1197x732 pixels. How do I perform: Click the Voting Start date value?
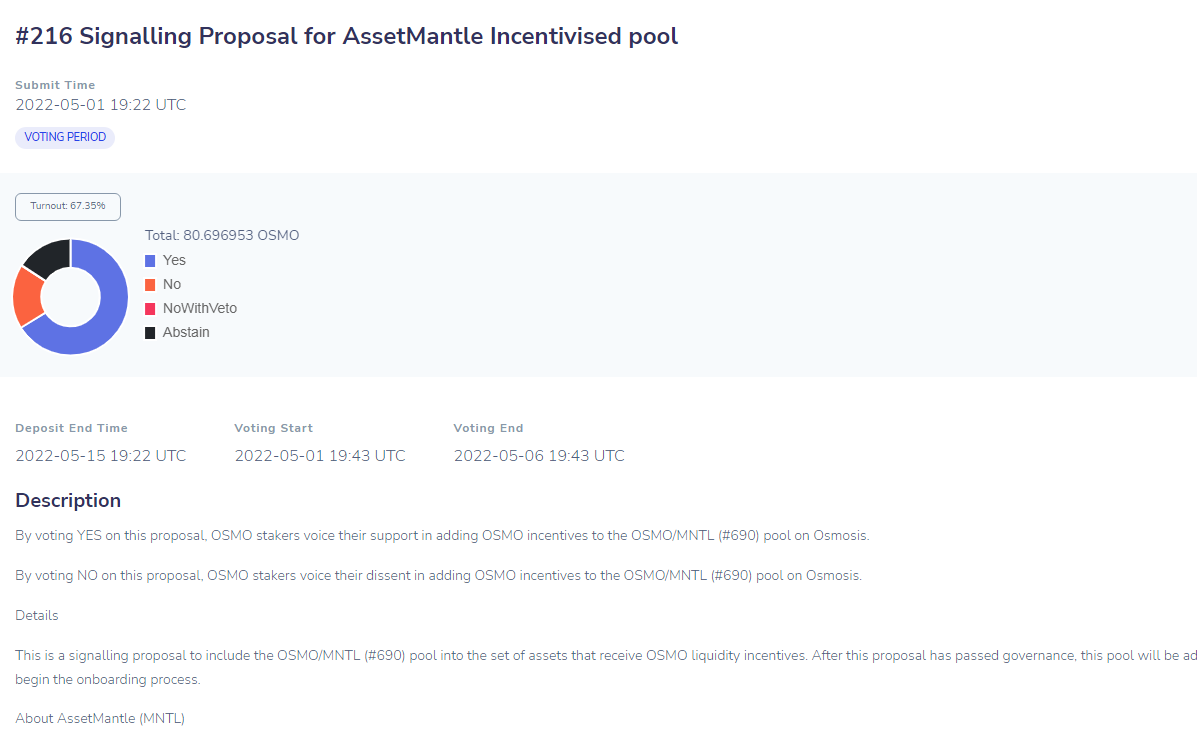click(320, 456)
